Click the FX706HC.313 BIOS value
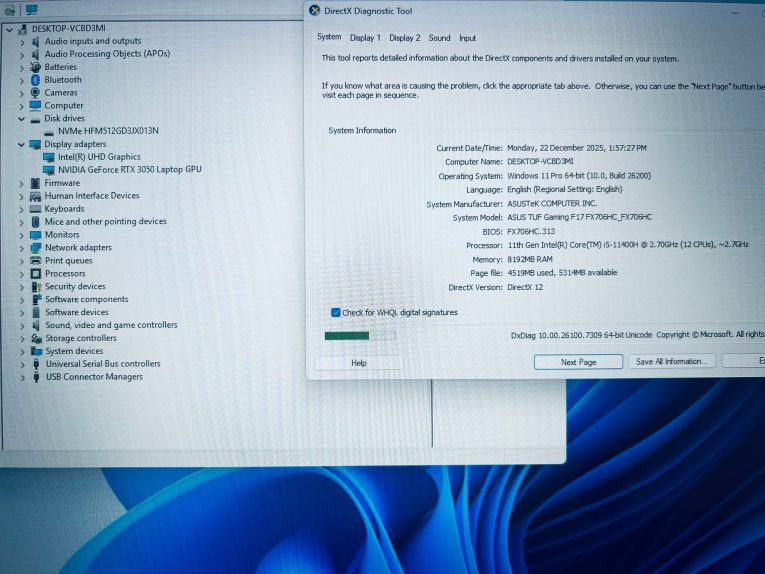This screenshot has width=765, height=574. [x=531, y=231]
